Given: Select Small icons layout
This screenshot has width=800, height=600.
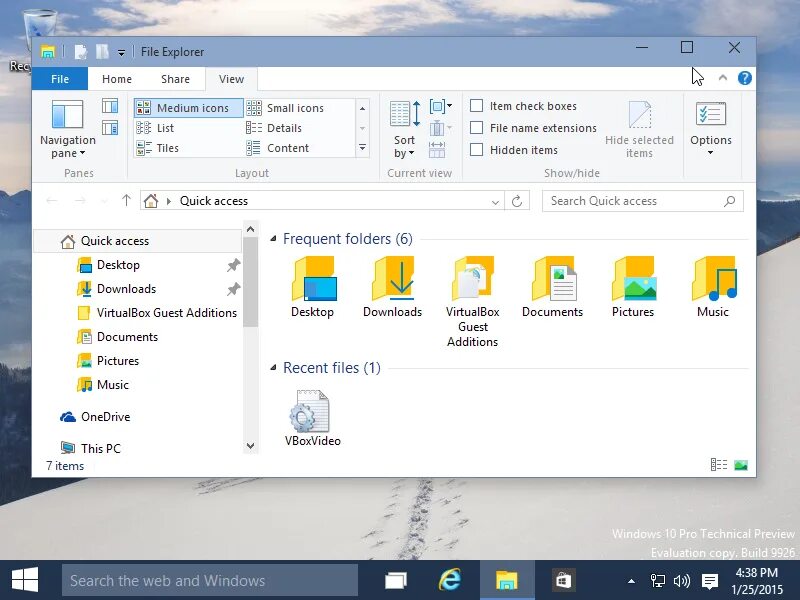Looking at the screenshot, I should pos(285,108).
